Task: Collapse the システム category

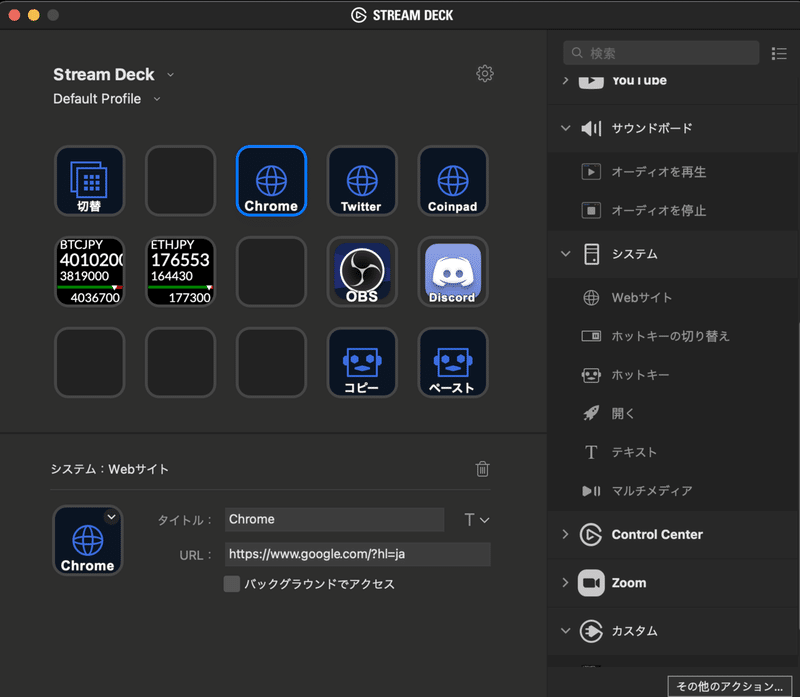Action: click(x=565, y=254)
